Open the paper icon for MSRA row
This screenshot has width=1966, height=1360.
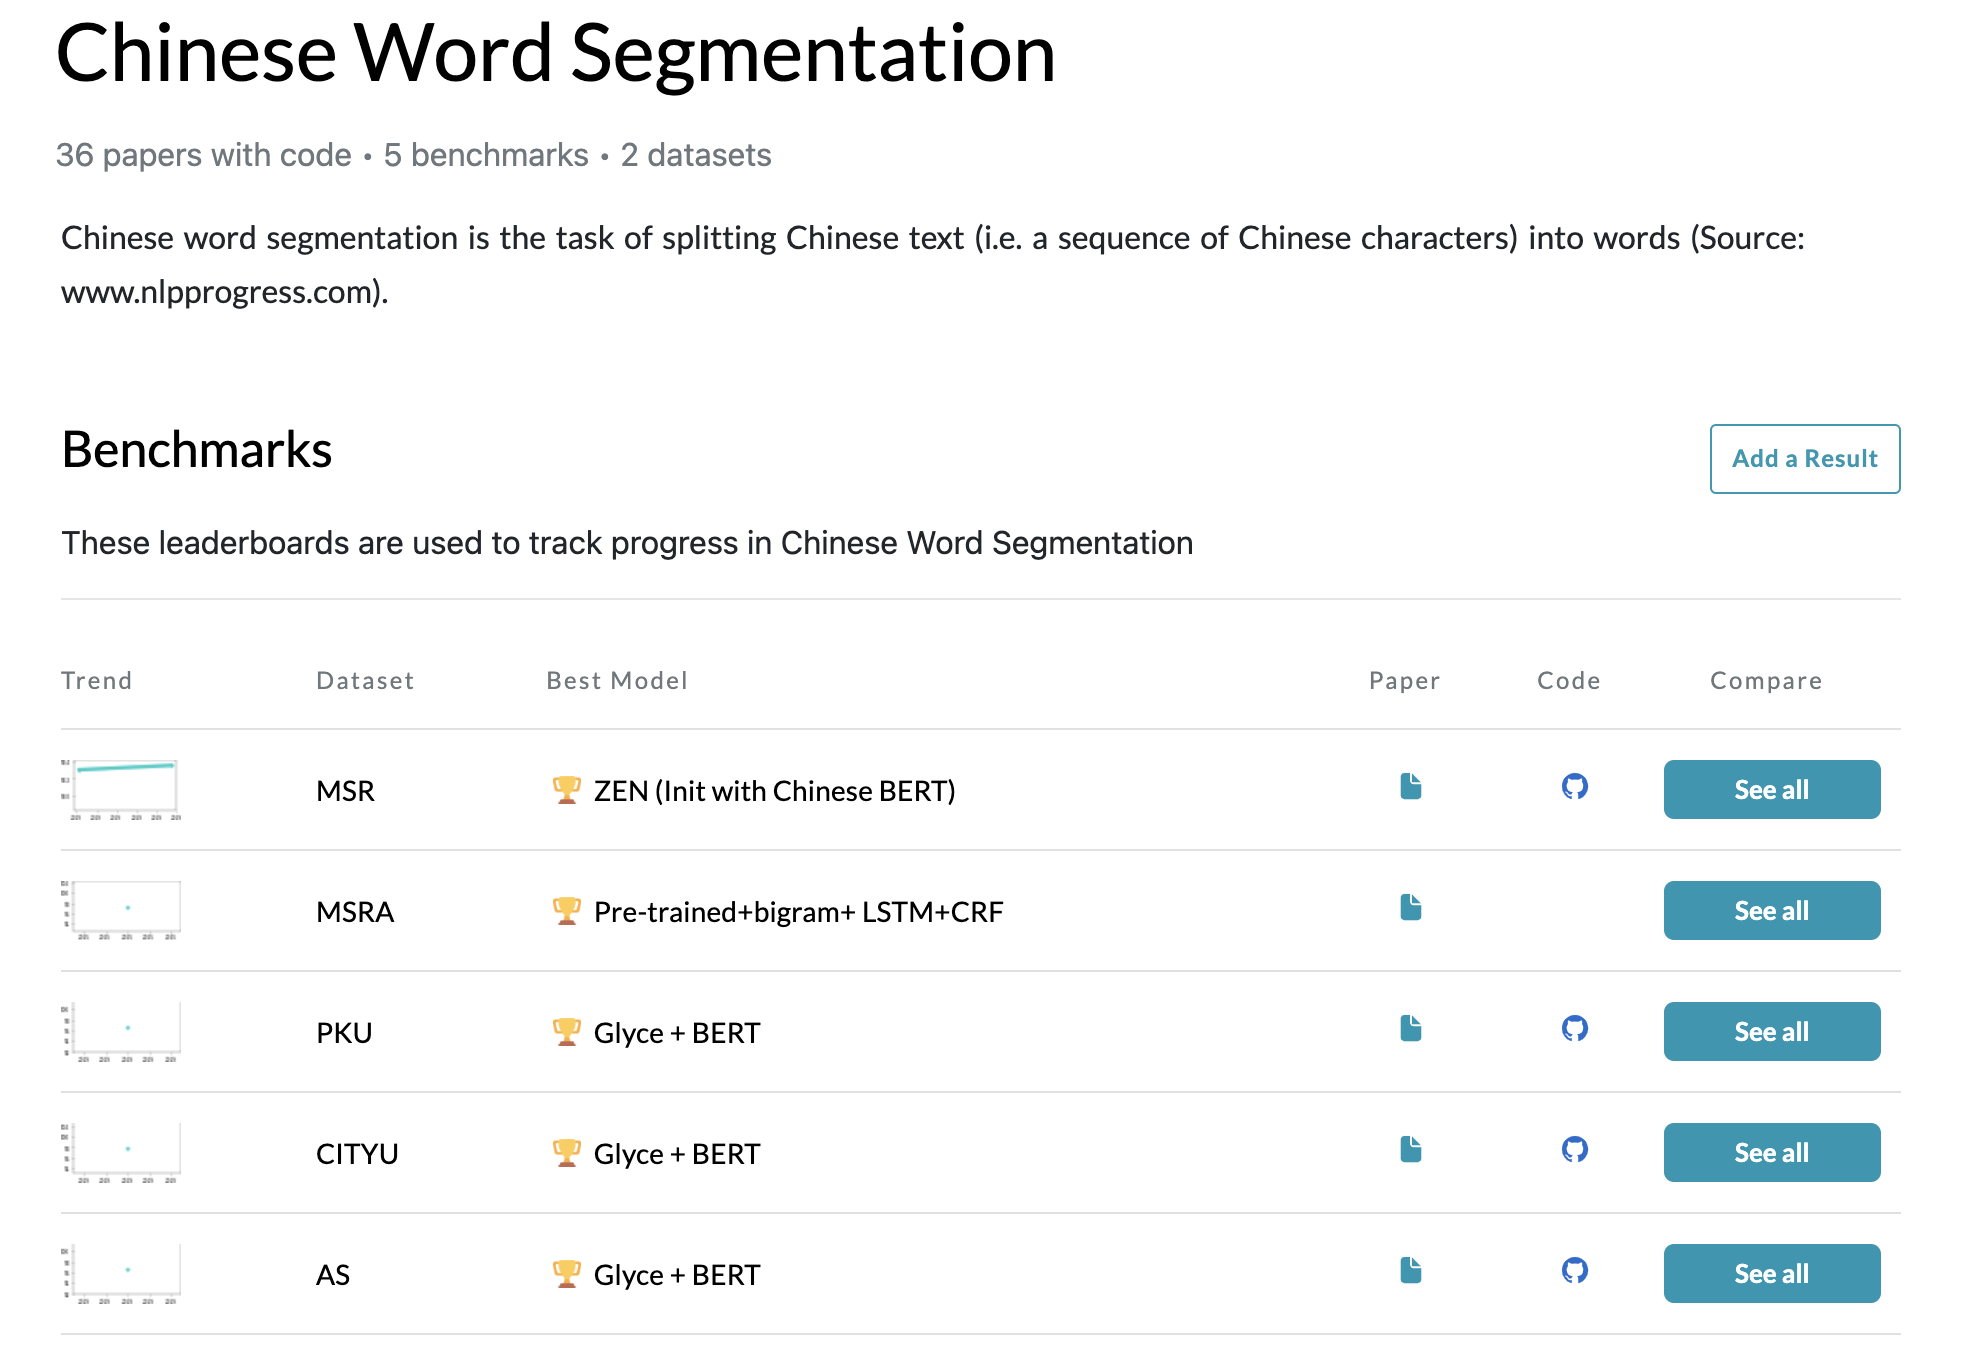pos(1410,908)
